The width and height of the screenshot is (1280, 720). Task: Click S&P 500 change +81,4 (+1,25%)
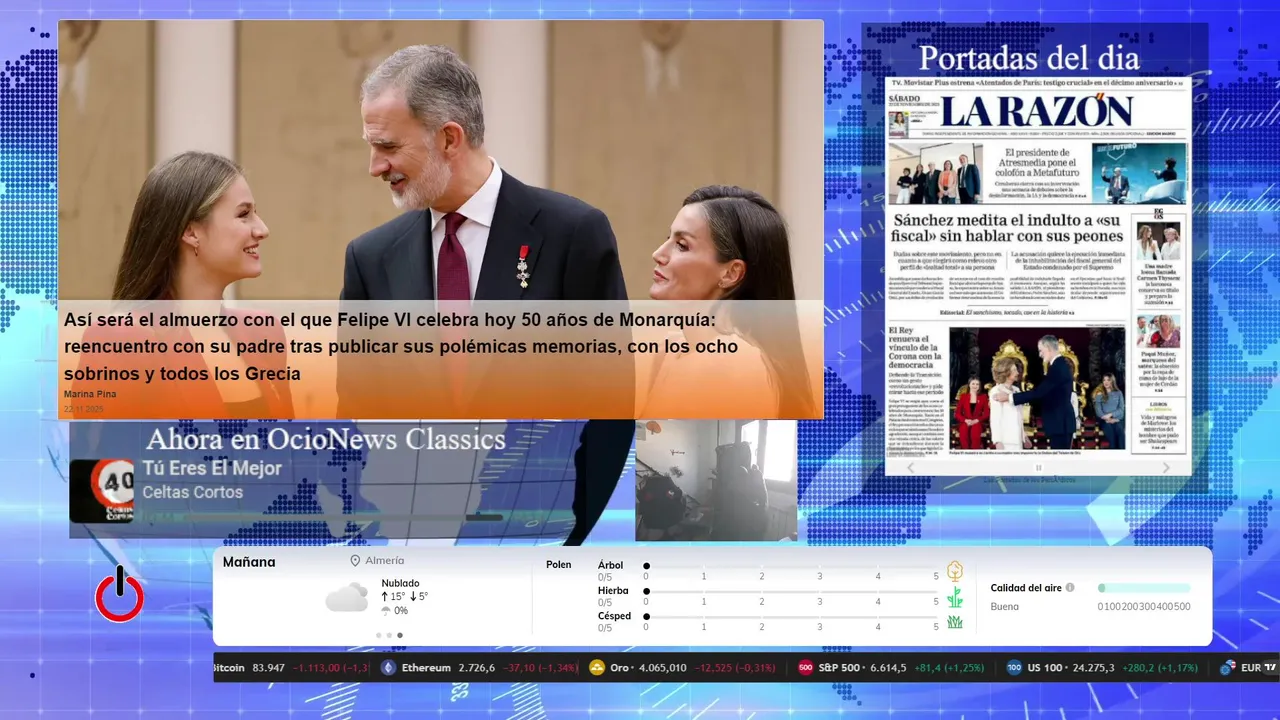(x=949, y=667)
